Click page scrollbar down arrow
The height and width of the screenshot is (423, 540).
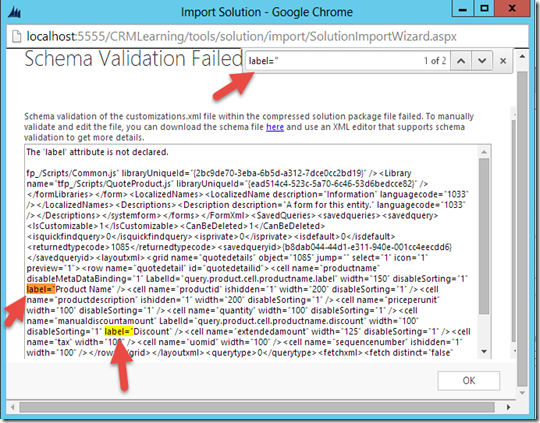pyautogui.click(x=522, y=393)
